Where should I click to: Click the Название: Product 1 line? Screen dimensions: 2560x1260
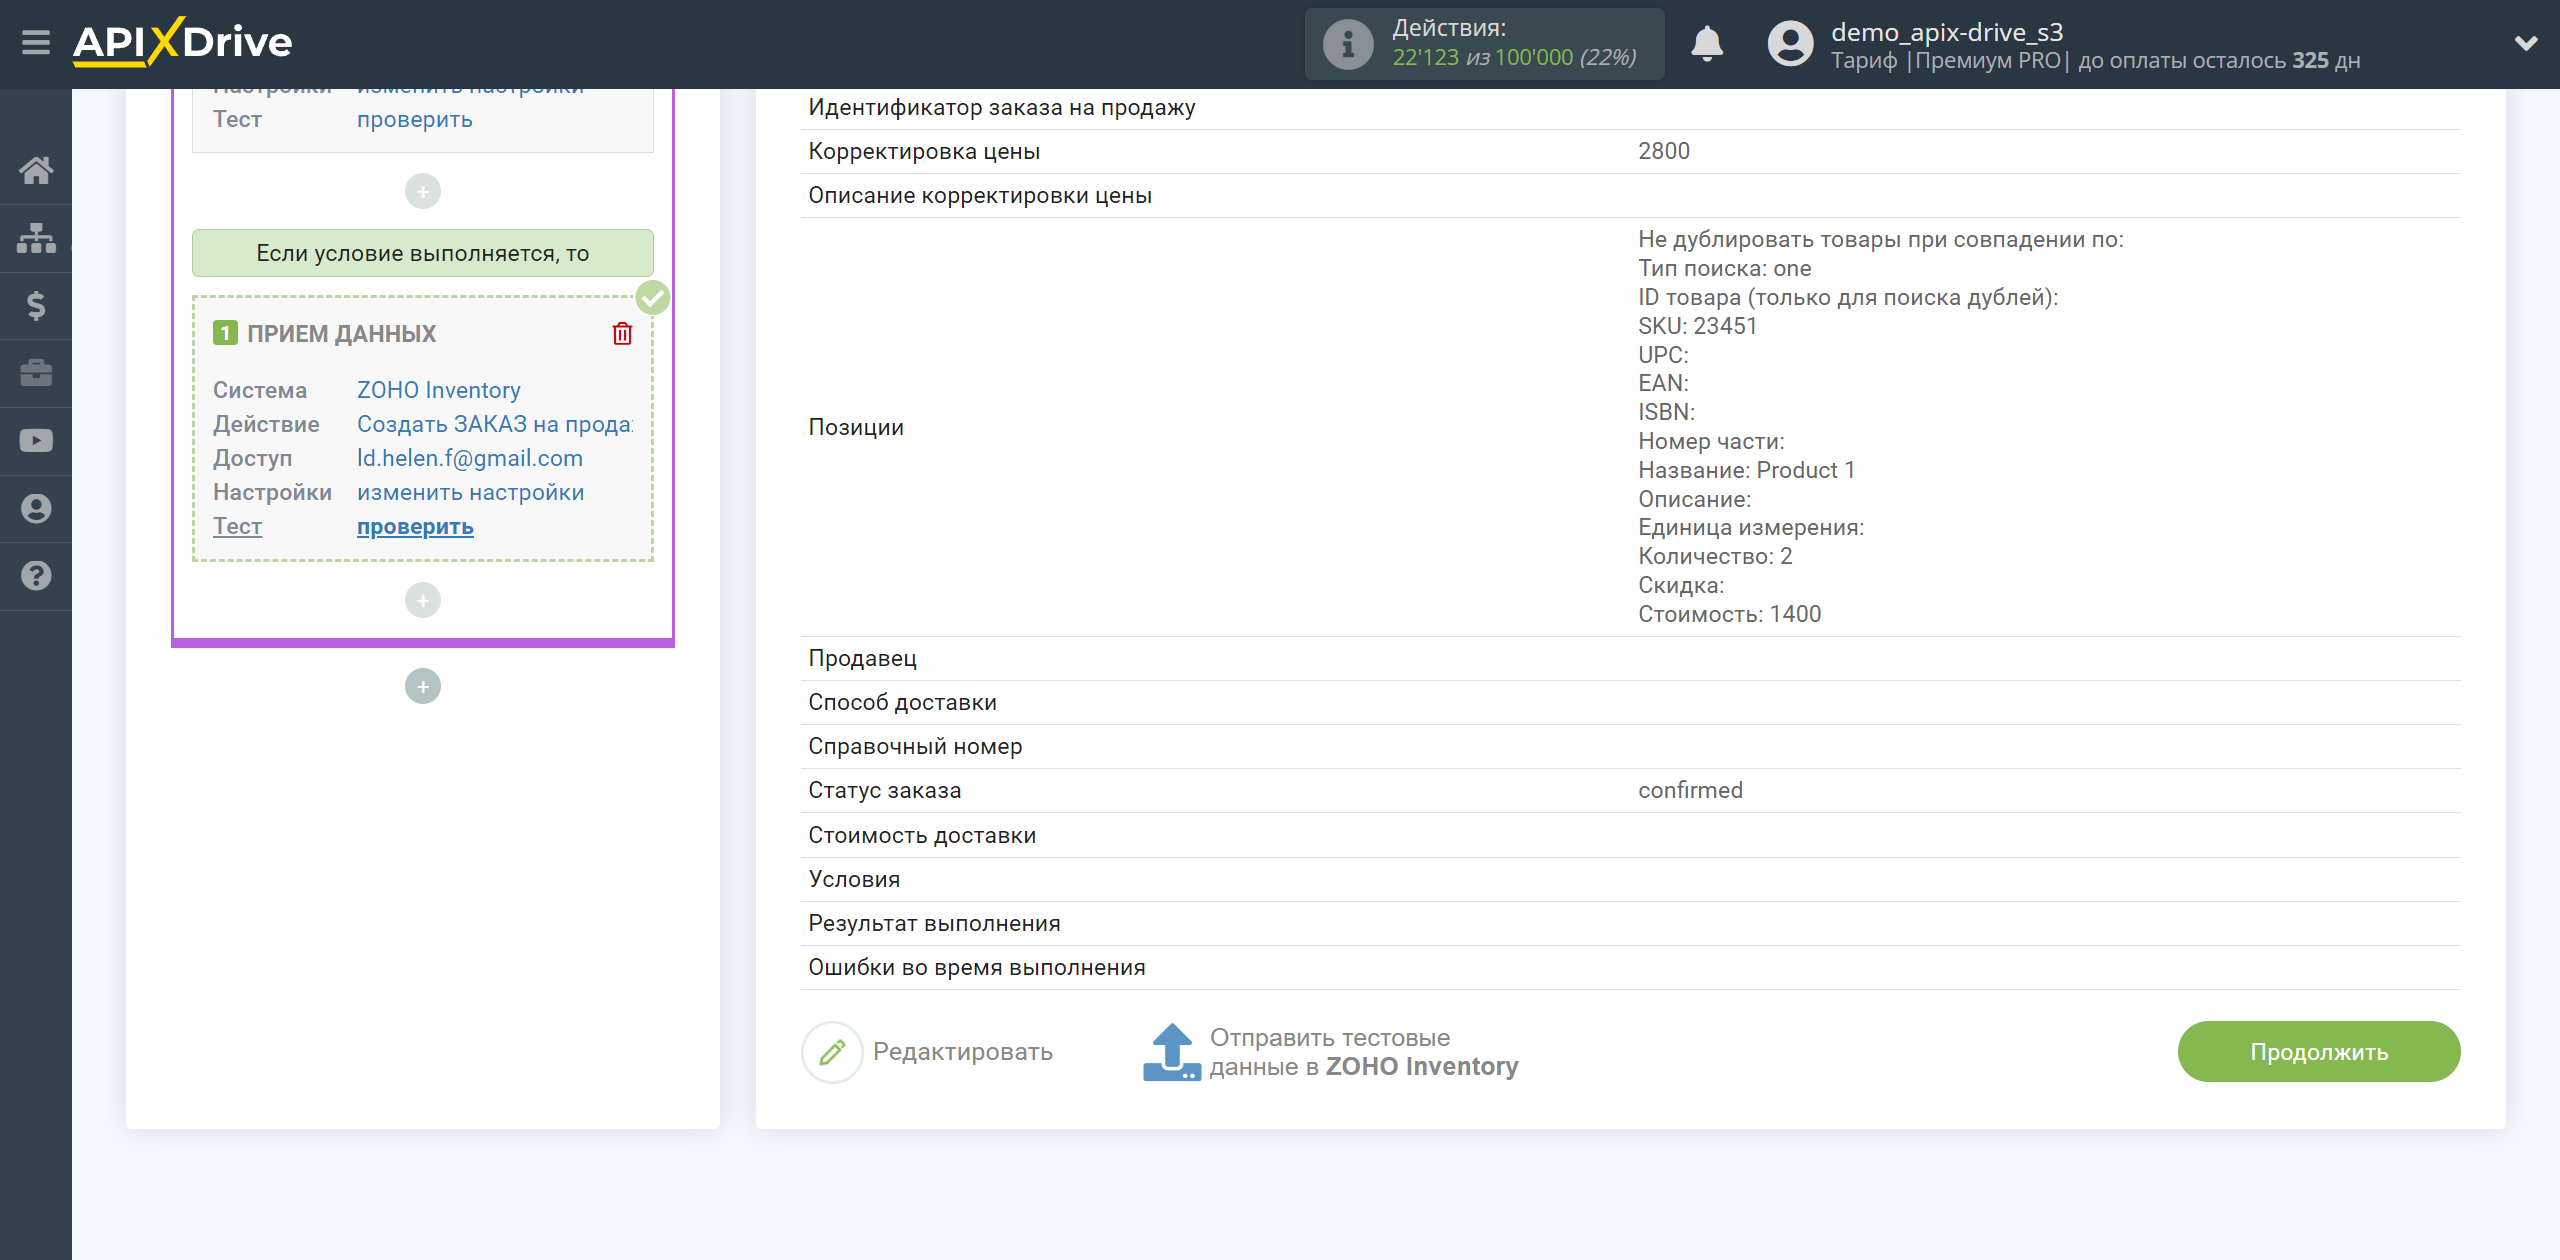tap(1746, 470)
